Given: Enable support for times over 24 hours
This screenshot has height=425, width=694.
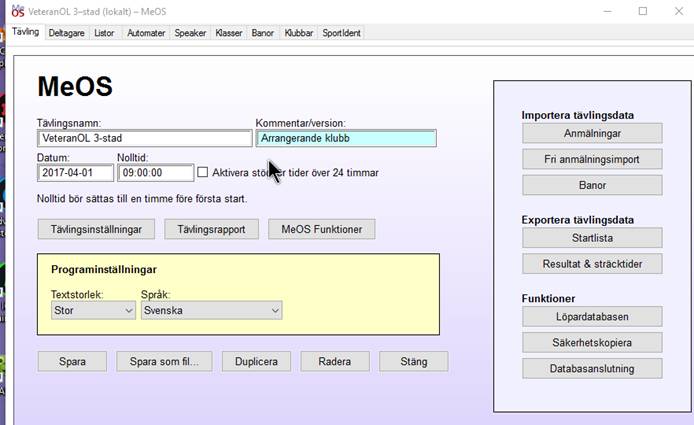Looking at the screenshot, I should (x=202, y=172).
